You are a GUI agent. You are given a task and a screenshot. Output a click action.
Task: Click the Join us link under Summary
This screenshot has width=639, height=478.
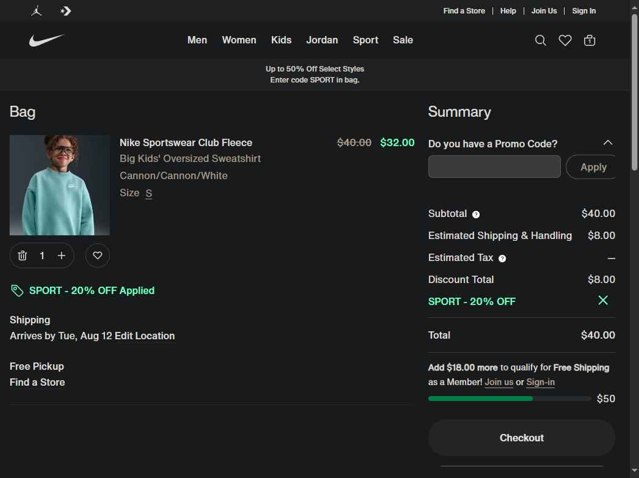(x=499, y=382)
